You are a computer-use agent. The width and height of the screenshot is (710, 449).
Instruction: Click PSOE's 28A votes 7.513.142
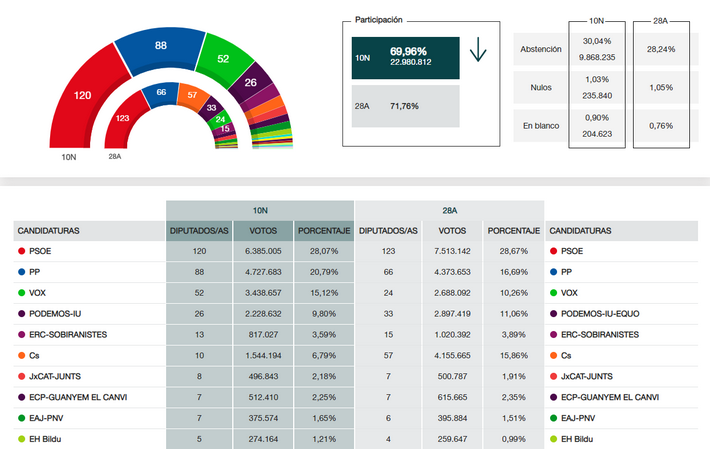click(x=452, y=251)
